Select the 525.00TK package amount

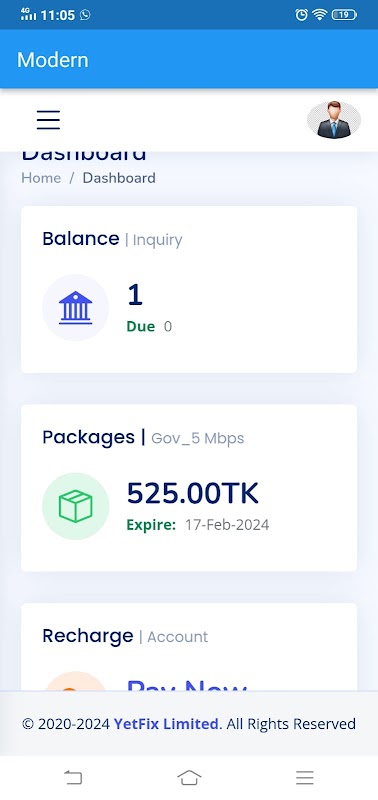192,493
